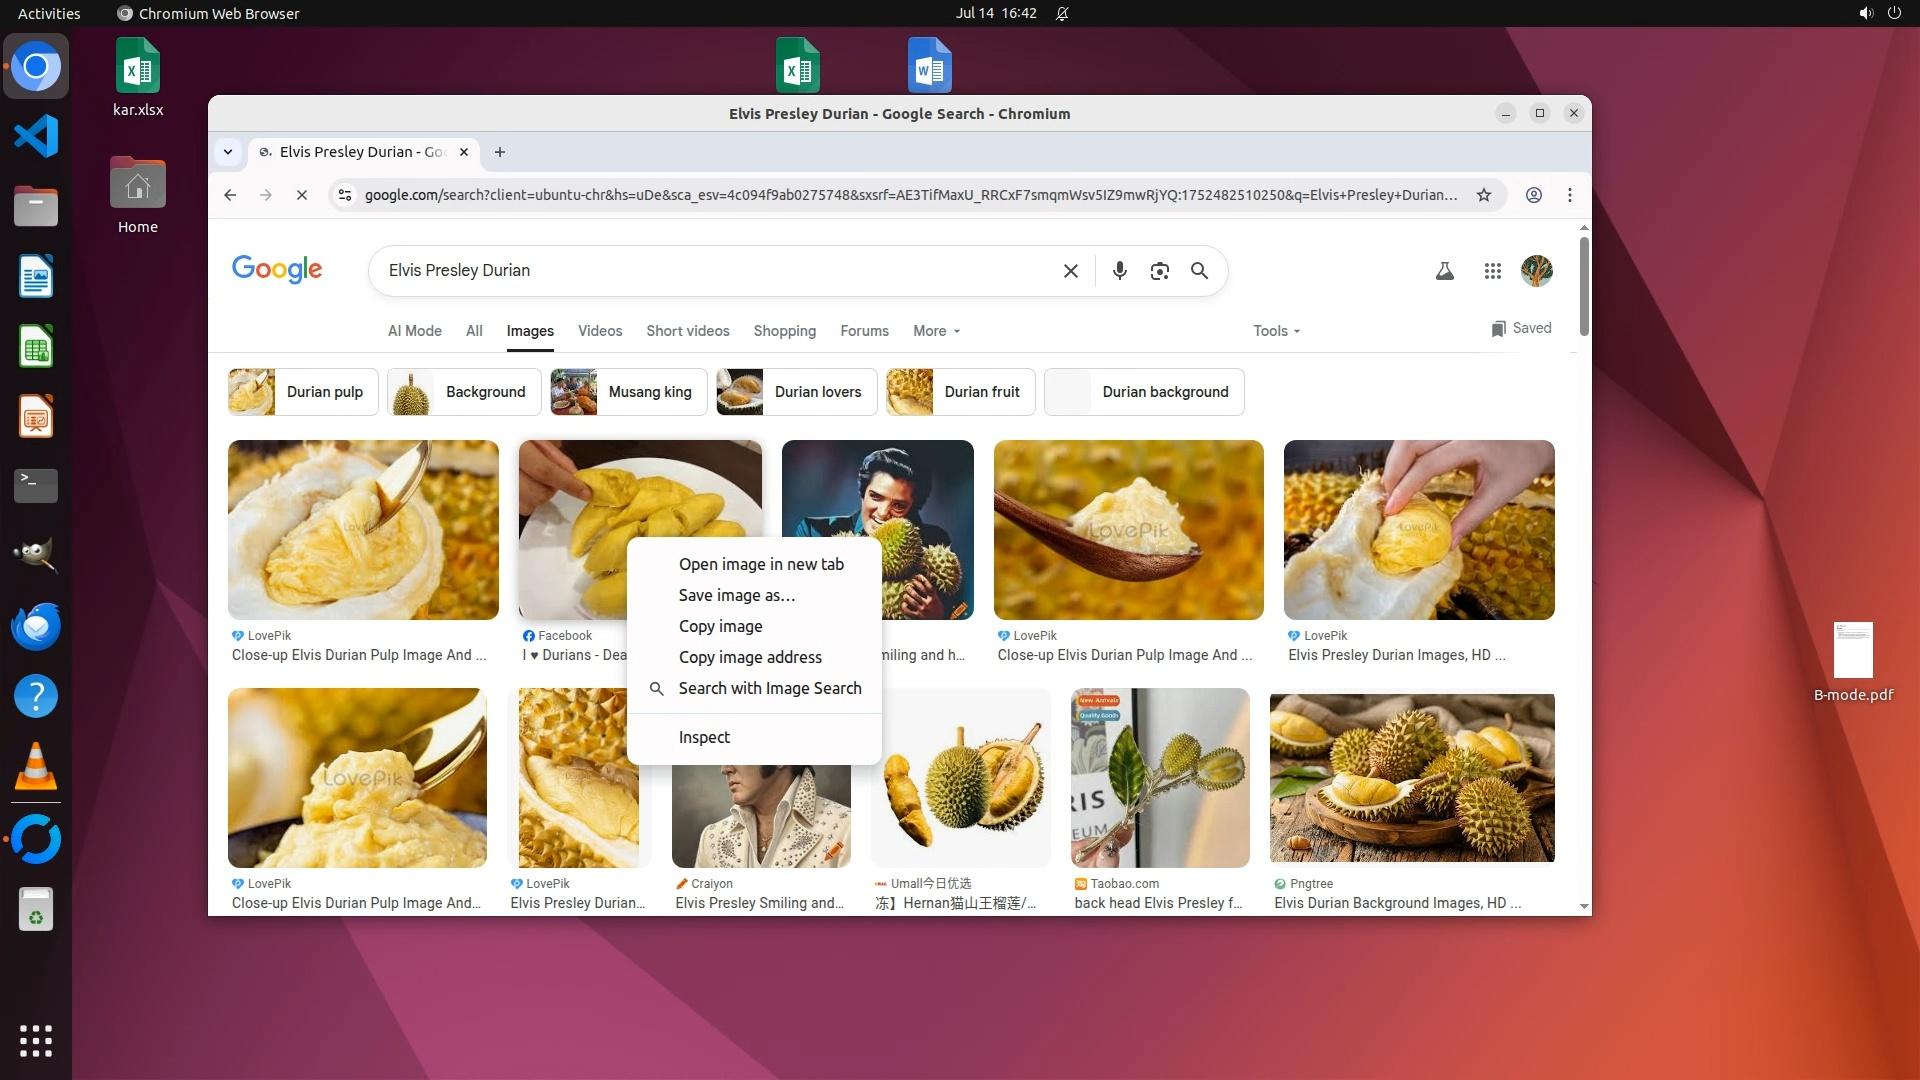1920x1080 pixels.
Task: Clear the search box with X icon
Action: pos(1070,270)
